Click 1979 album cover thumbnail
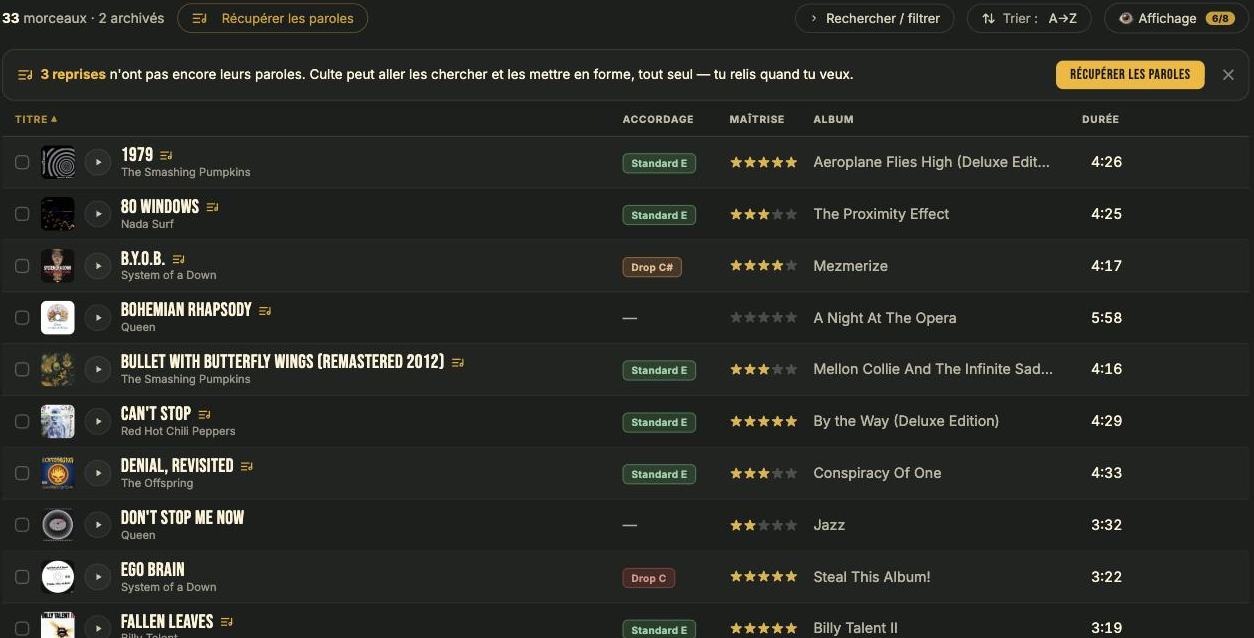The image size is (1254, 638). 58,162
